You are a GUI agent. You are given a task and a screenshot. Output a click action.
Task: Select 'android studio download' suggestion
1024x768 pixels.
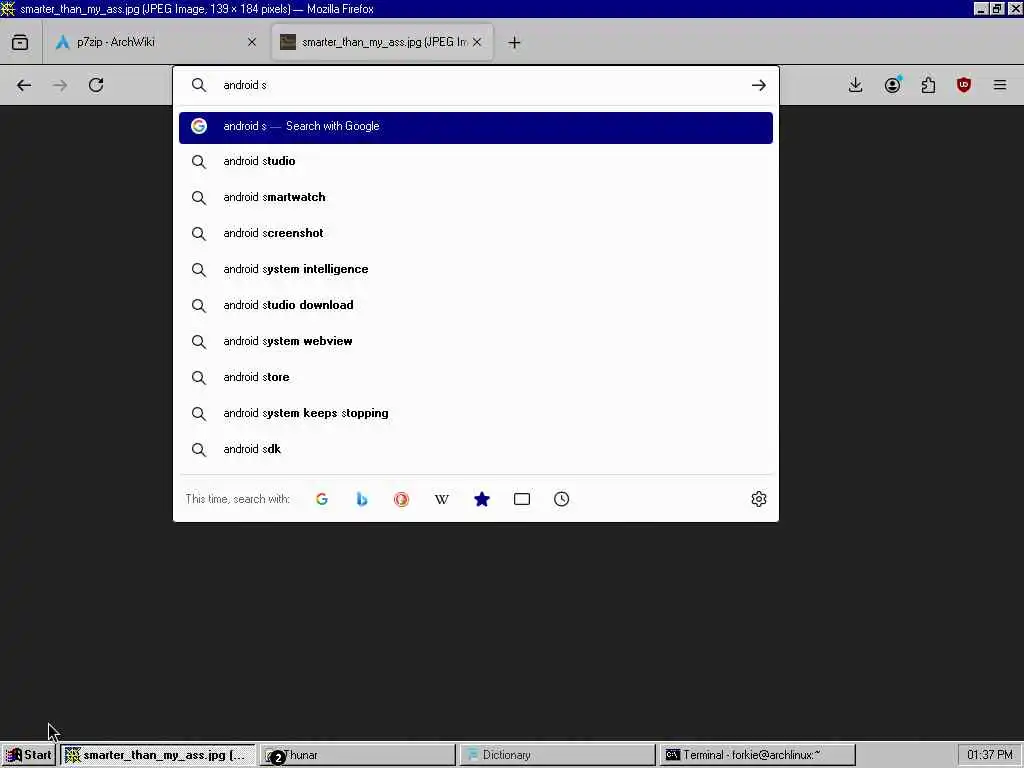coord(475,305)
